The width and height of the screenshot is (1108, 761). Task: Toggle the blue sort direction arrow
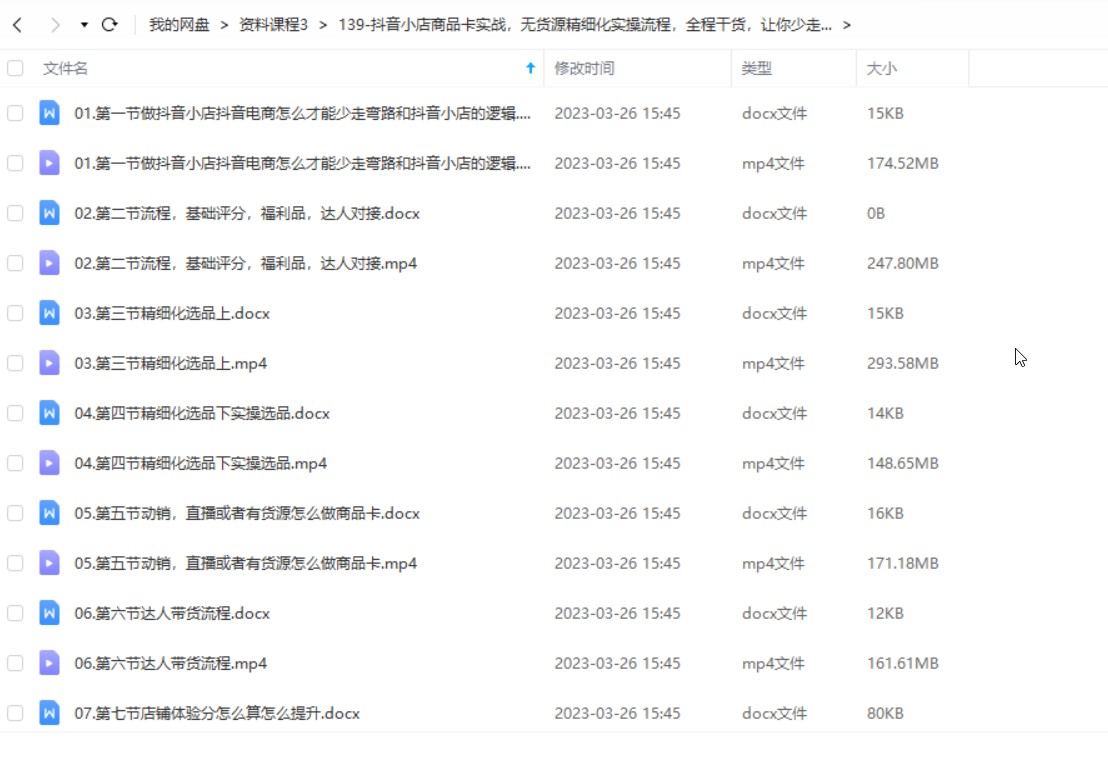pos(531,69)
